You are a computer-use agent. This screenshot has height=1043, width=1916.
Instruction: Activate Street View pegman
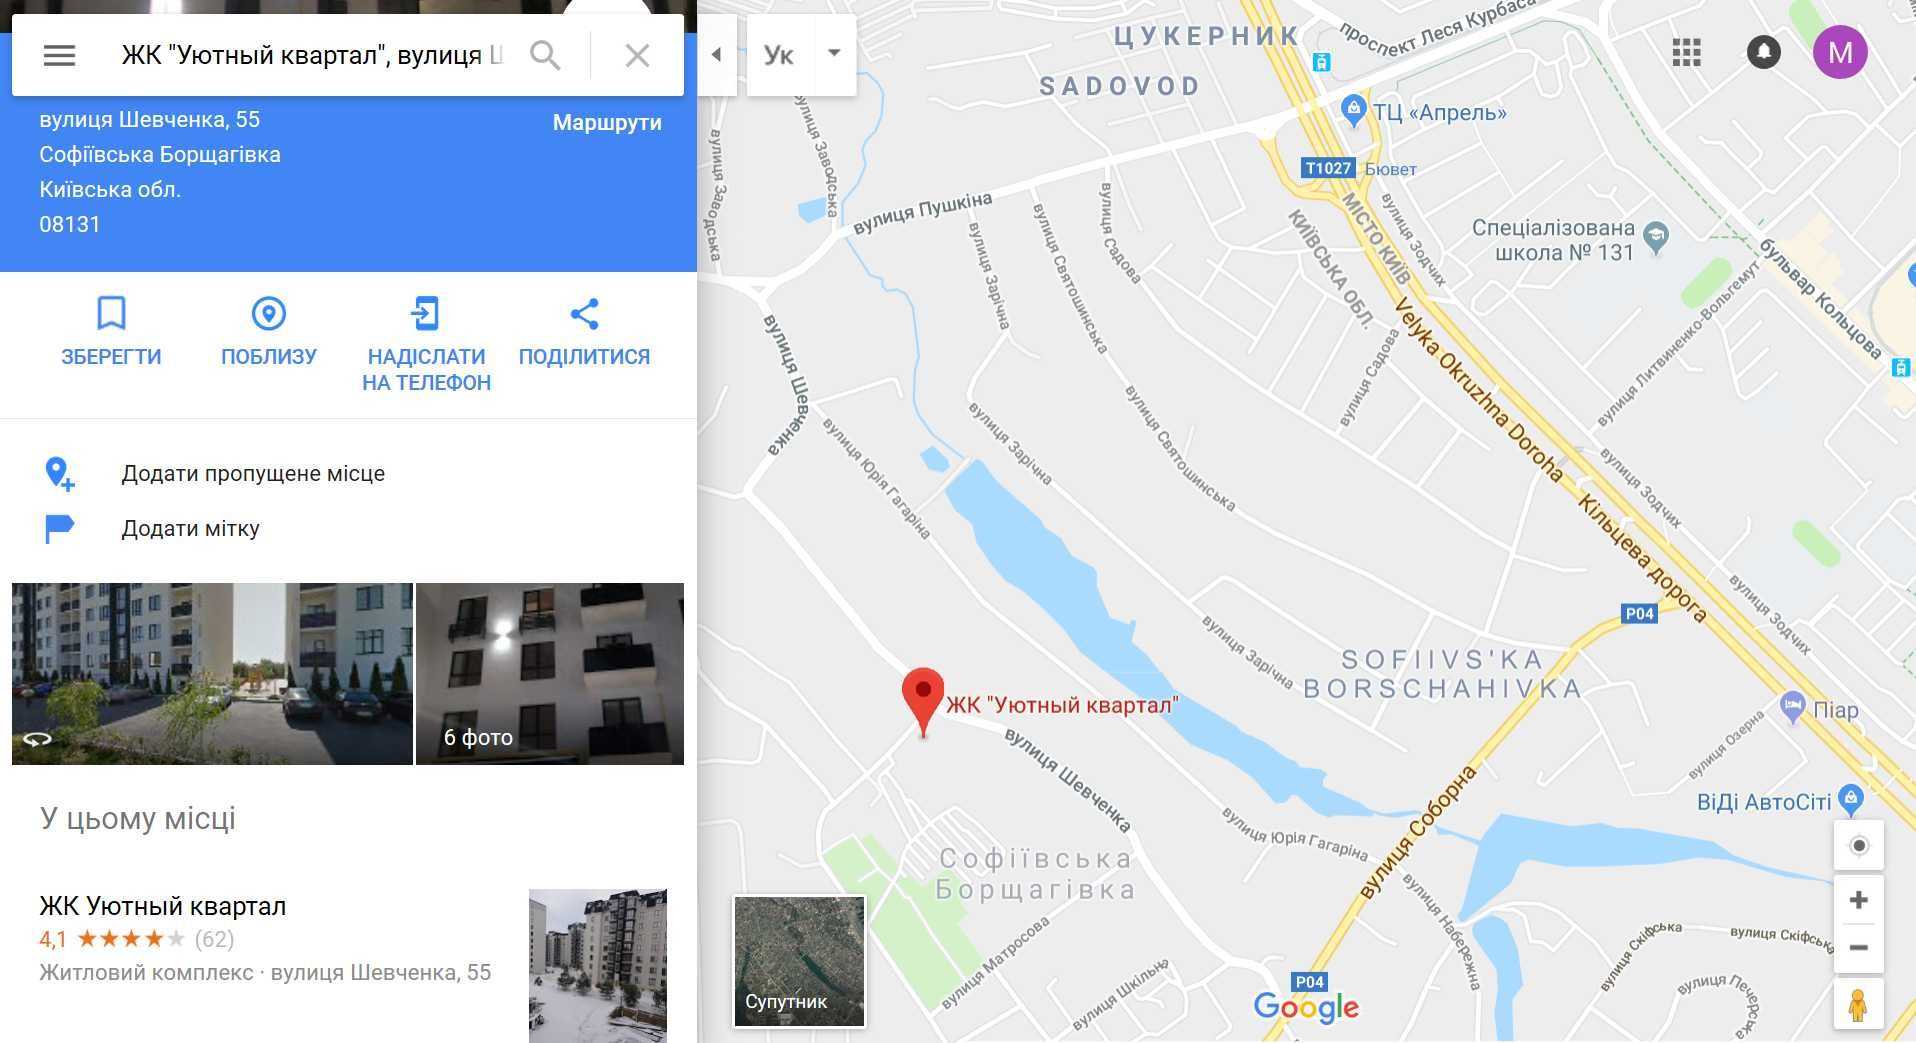coord(1859,1005)
